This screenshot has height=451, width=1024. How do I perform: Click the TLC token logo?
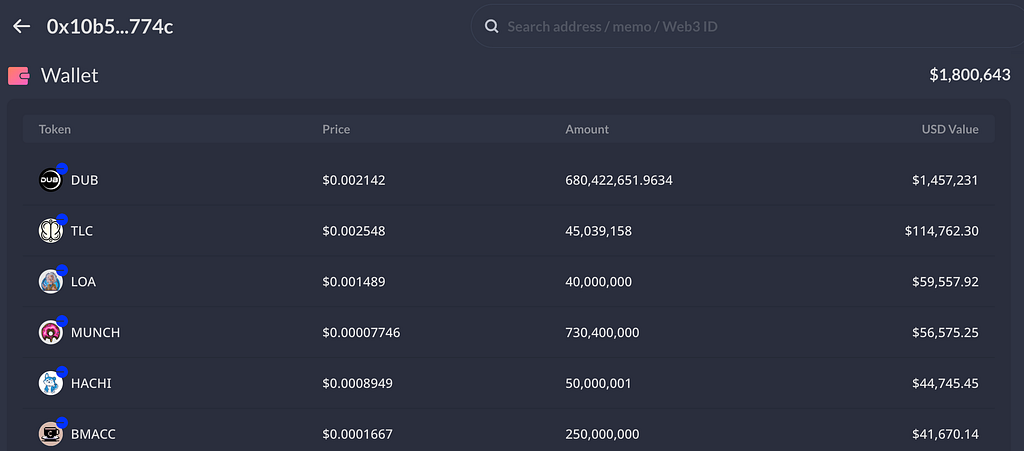pos(50,231)
